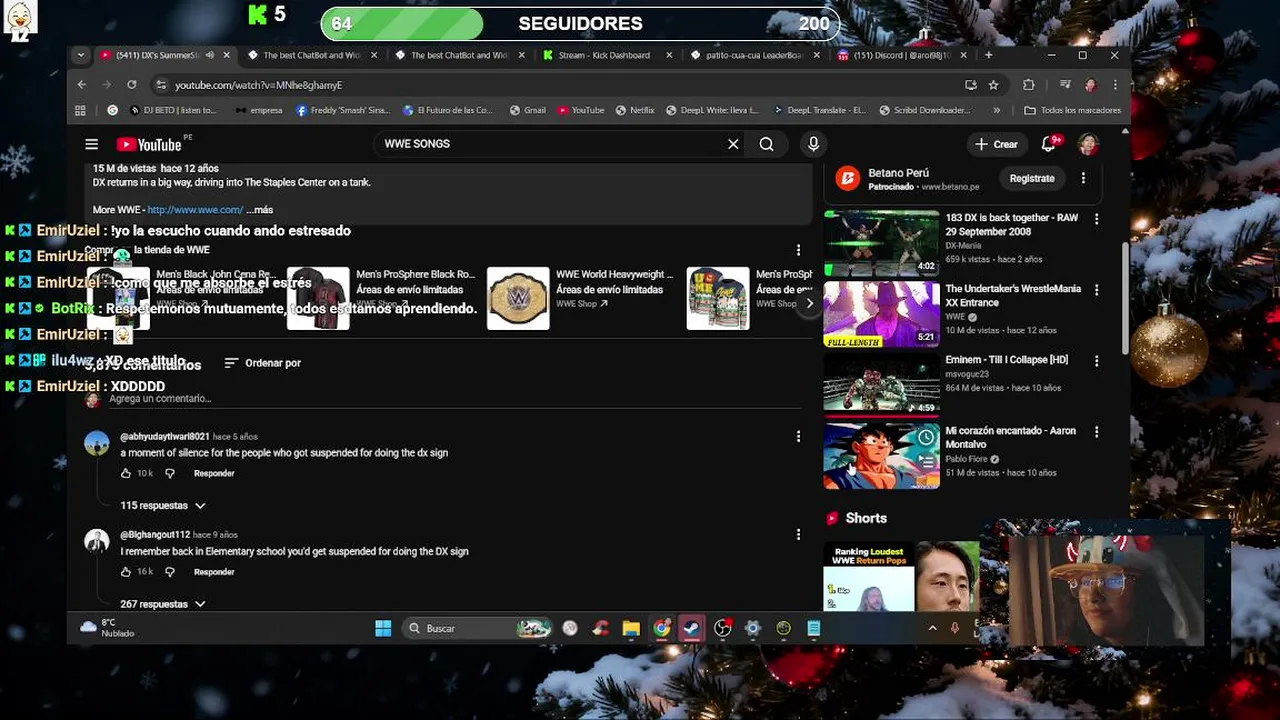The image size is (1280, 720).
Task: Dislike the abhyudaytiwari8021 comment
Action: (169, 473)
